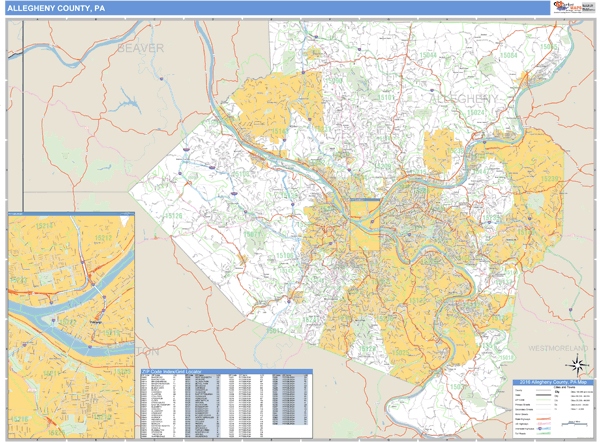Click ZIP code label 15018
Image resolution: width=600 pixels, height=442 pixels.
click(x=506, y=358)
